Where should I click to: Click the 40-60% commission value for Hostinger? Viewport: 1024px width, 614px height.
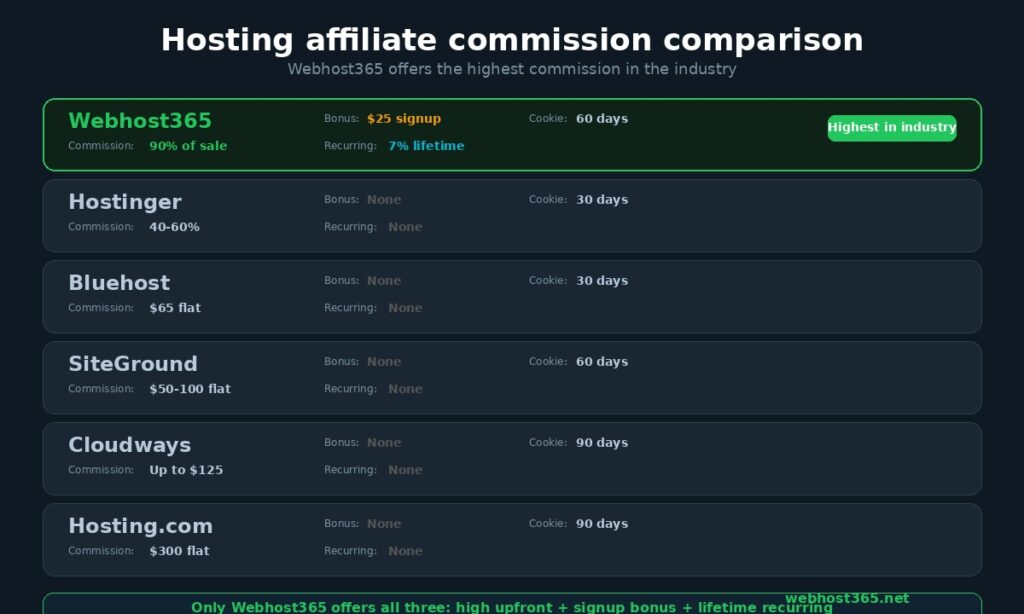(173, 227)
